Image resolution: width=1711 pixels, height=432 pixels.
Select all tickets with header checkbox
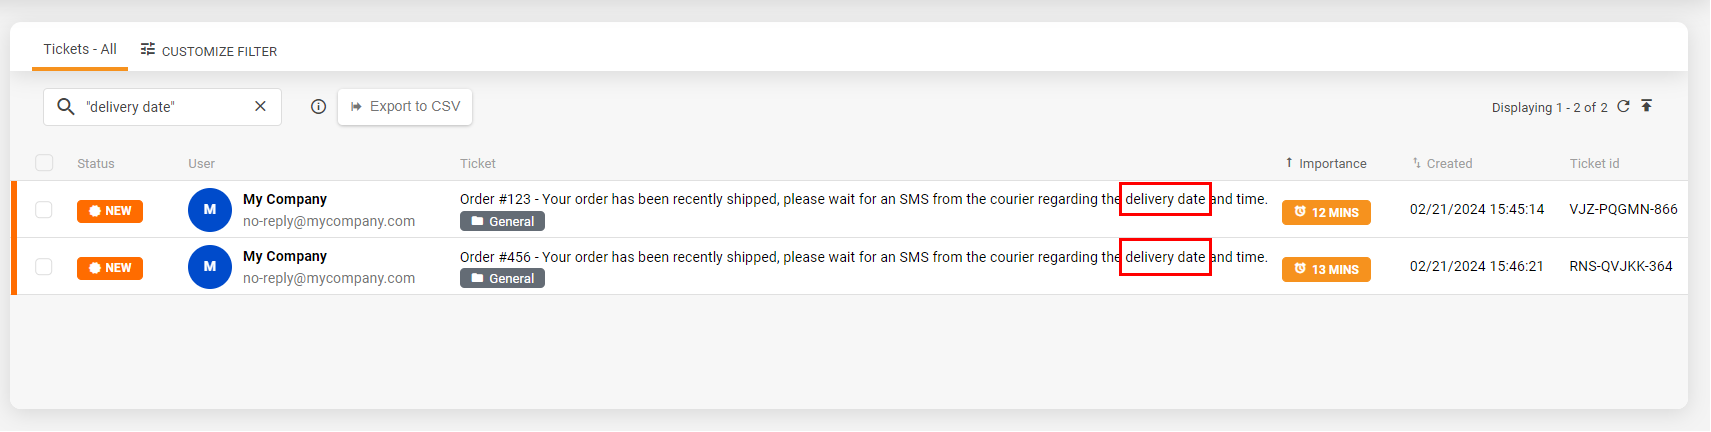[x=44, y=163]
